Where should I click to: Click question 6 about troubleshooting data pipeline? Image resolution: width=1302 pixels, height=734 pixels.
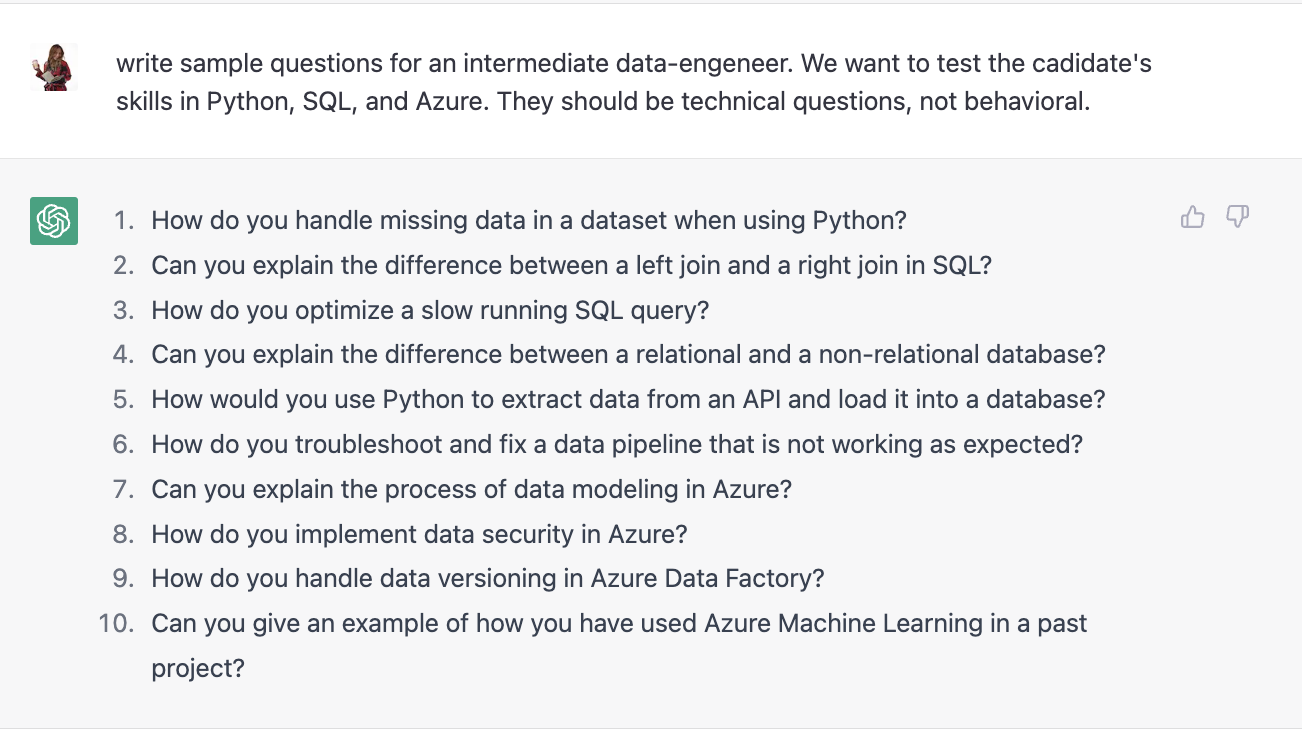(x=617, y=444)
